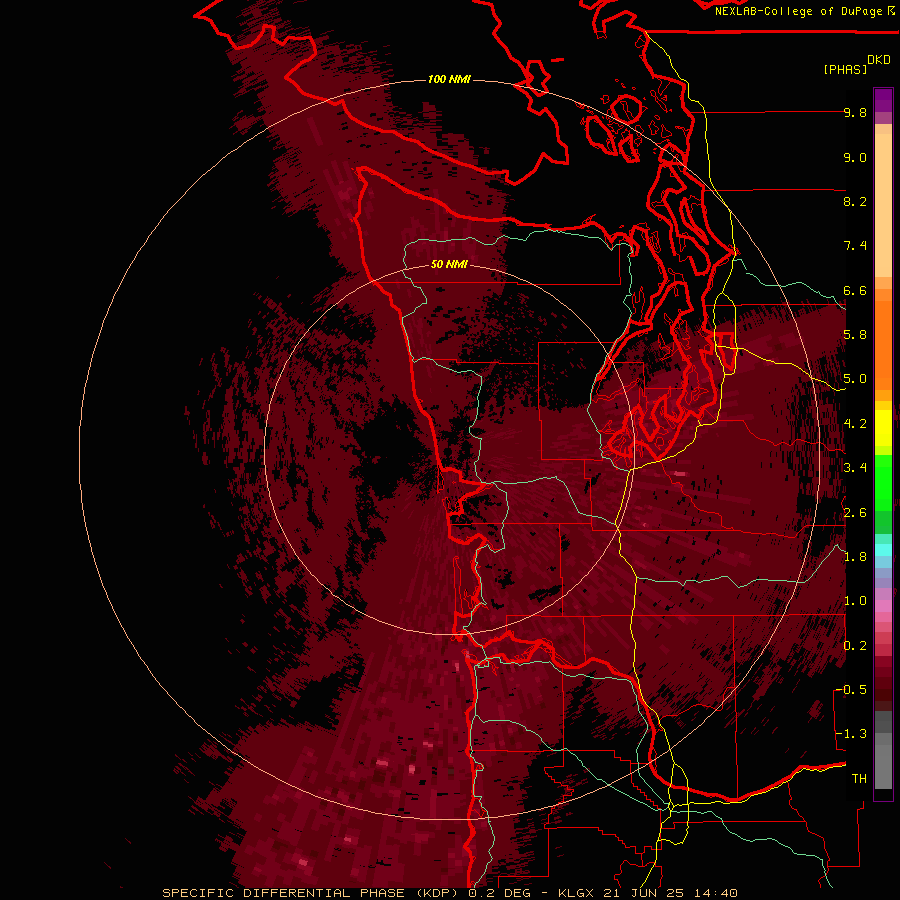Pick the dark orange color bar segment
The width and height of the screenshot is (900, 900).
[883, 346]
